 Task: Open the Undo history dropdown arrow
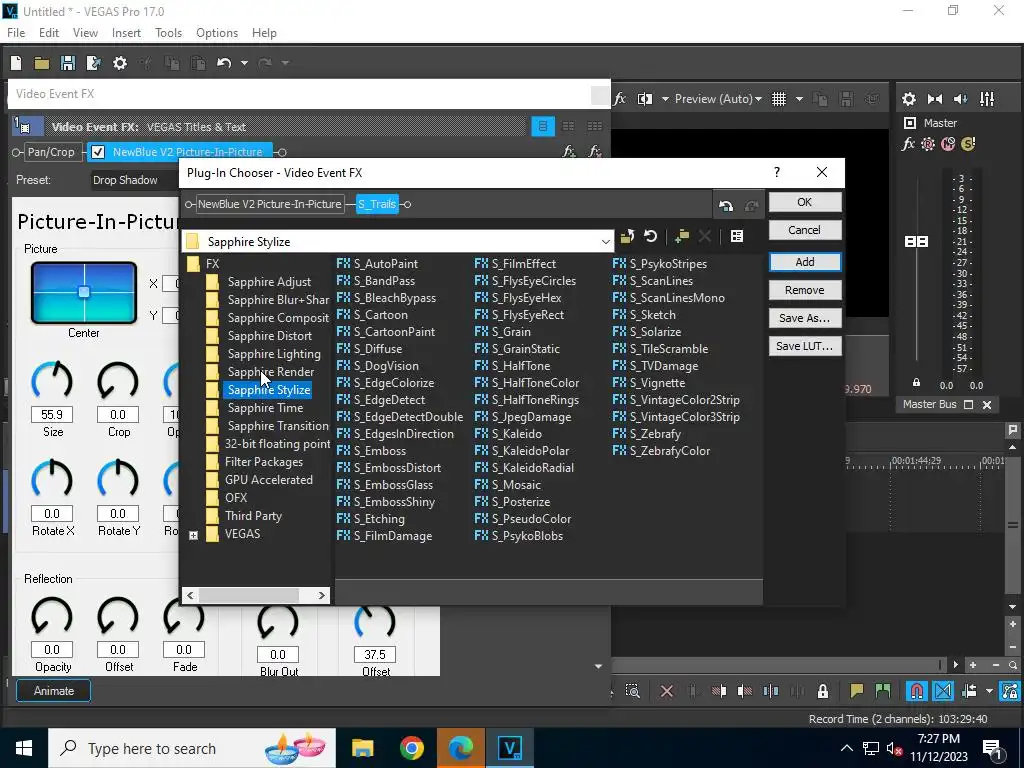(244, 63)
